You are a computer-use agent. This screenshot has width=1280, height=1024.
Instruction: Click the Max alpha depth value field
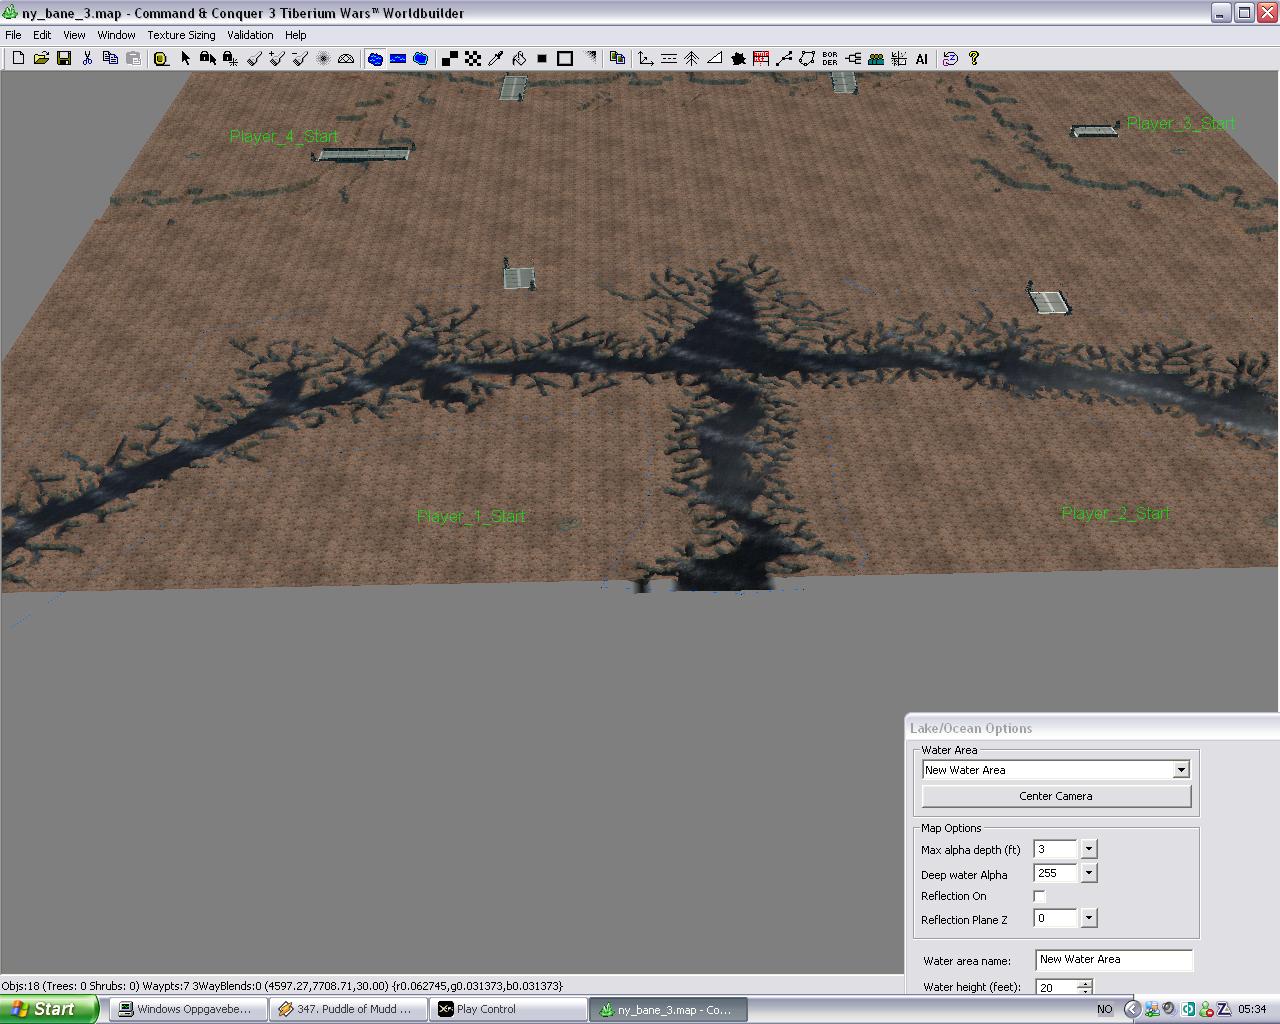point(1055,849)
